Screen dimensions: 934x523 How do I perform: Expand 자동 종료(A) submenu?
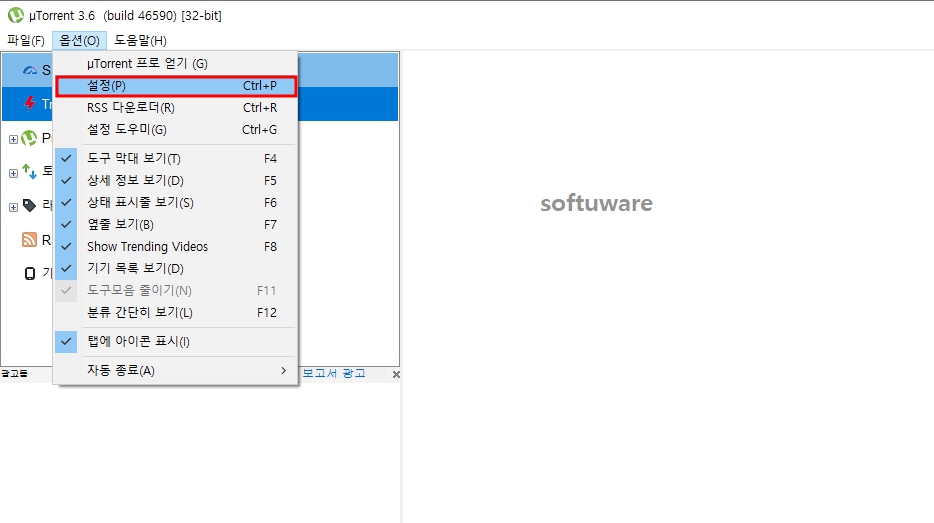176,371
